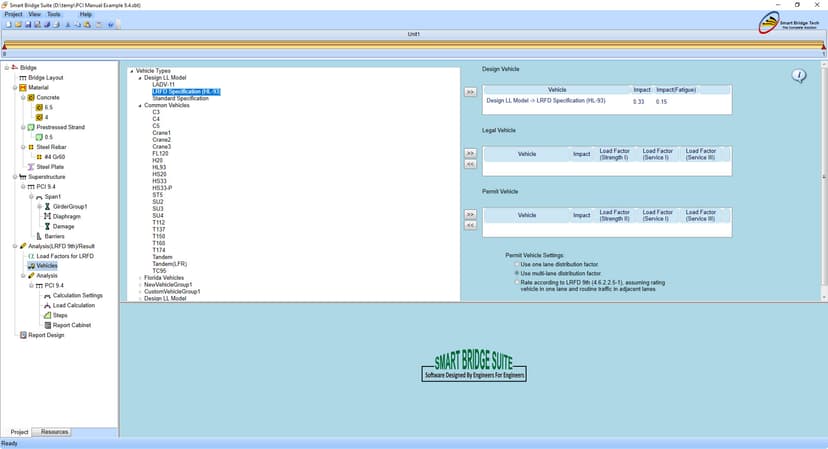Click the Prestressed Strand icon

(x=31, y=127)
